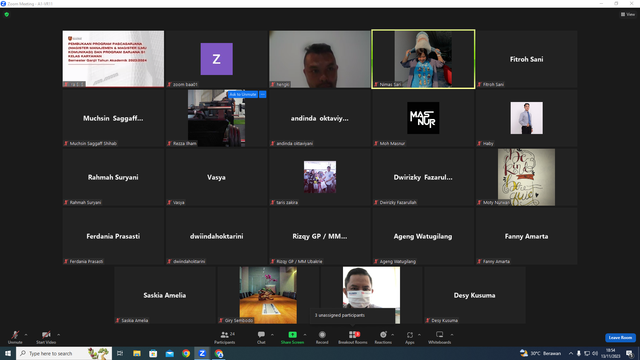Viewport: 640px width, 360px height.
Task: Select Fanny Amarta tile
Action: point(527,236)
